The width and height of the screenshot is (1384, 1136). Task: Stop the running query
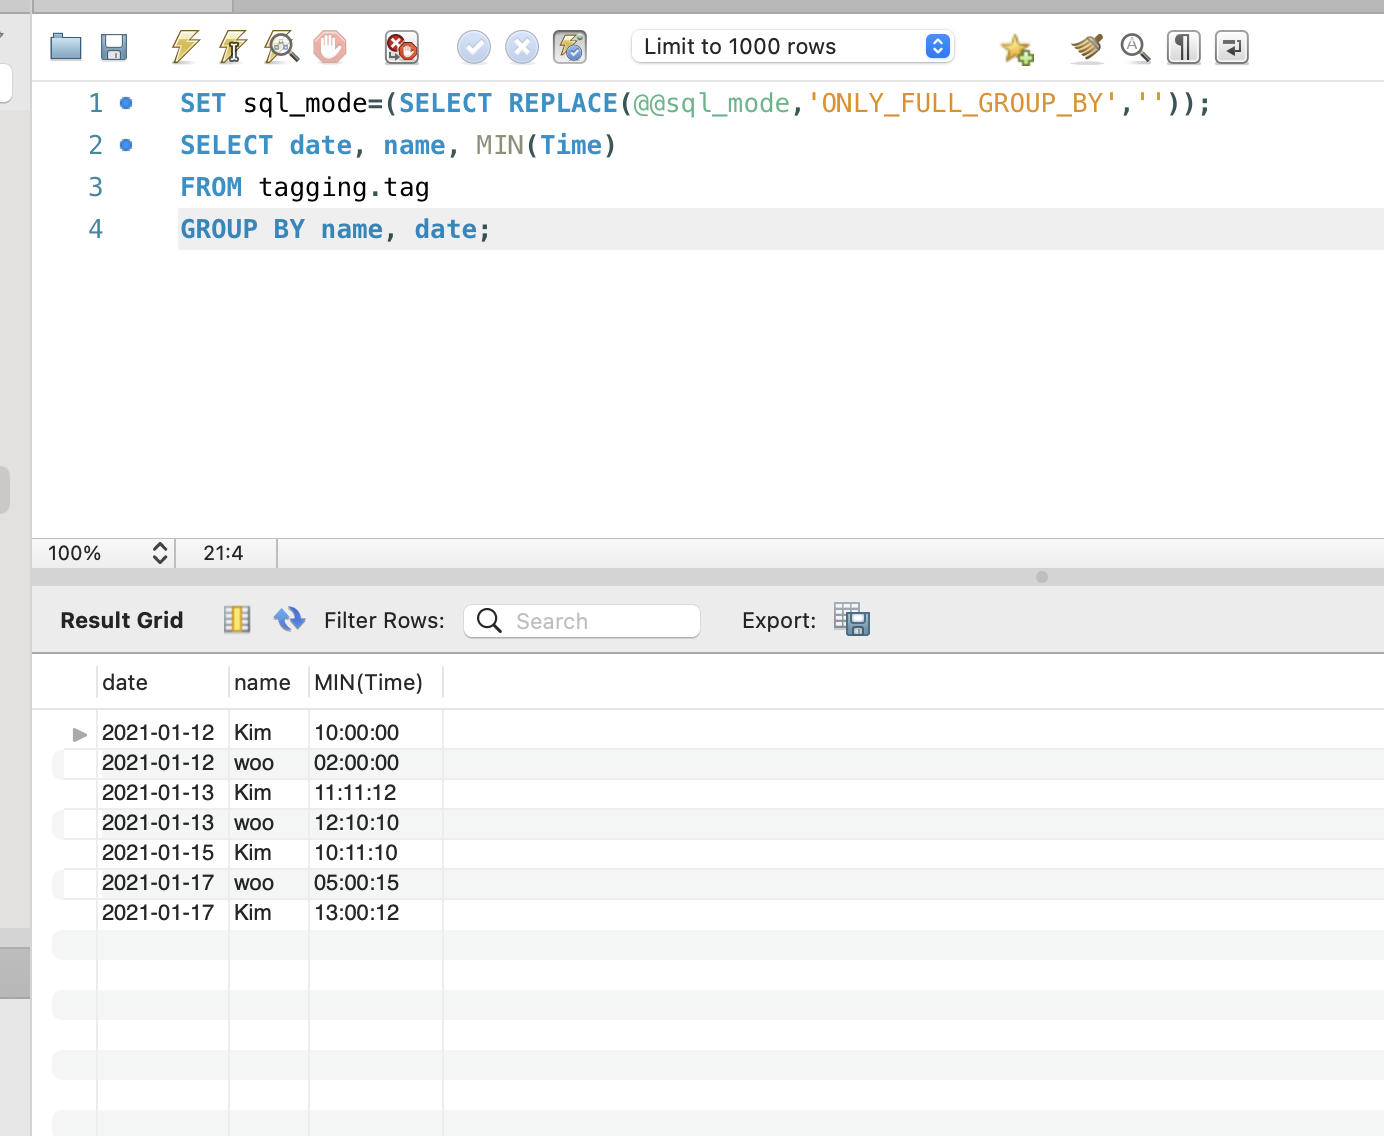pos(330,47)
